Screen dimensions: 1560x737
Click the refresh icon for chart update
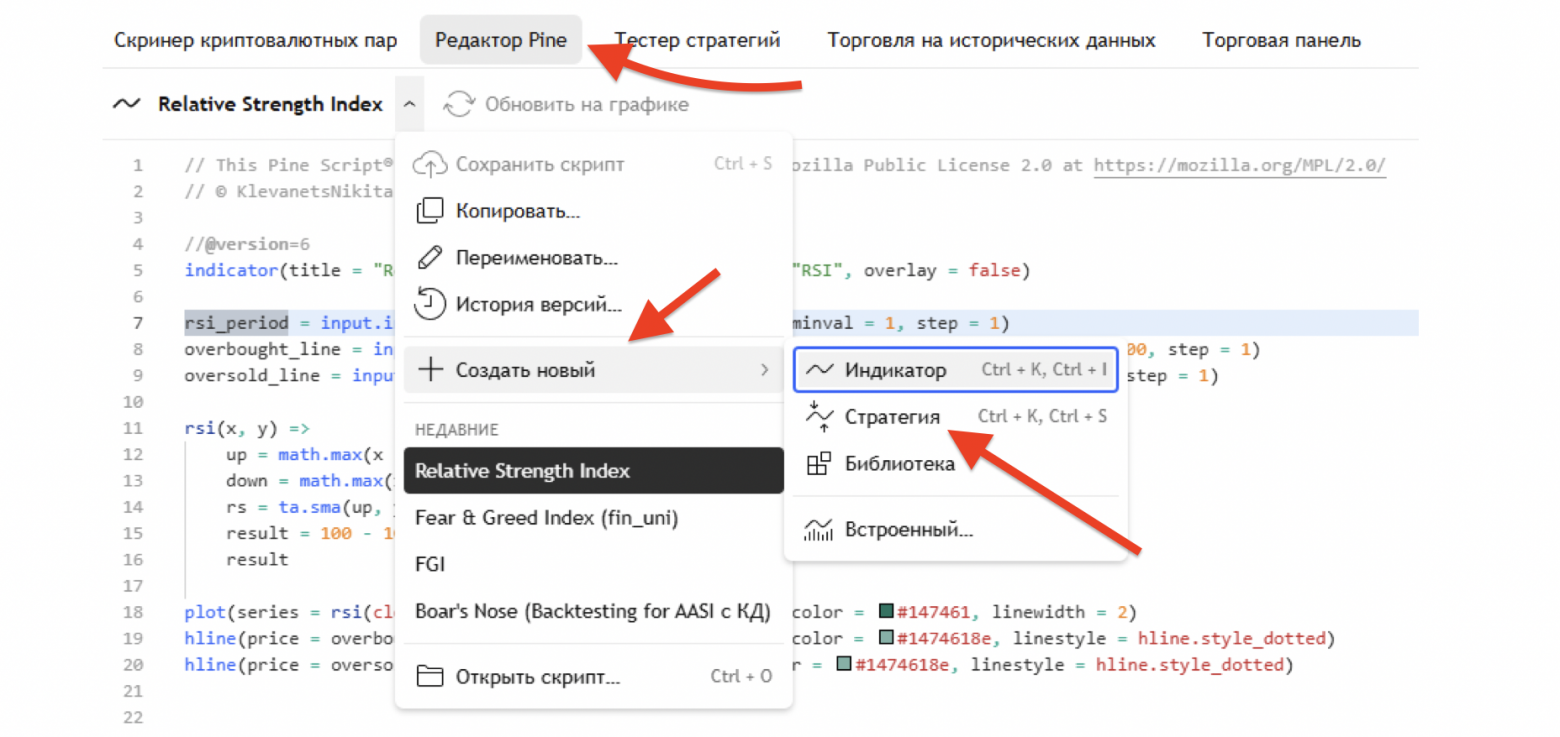tap(459, 104)
